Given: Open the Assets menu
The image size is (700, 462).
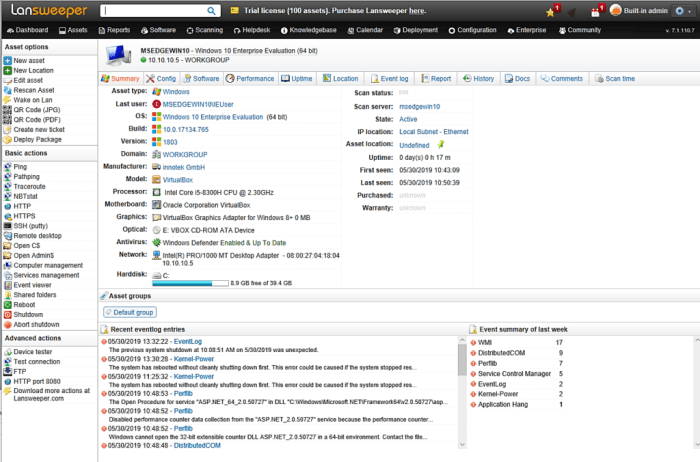Looking at the screenshot, I should tap(73, 30).
